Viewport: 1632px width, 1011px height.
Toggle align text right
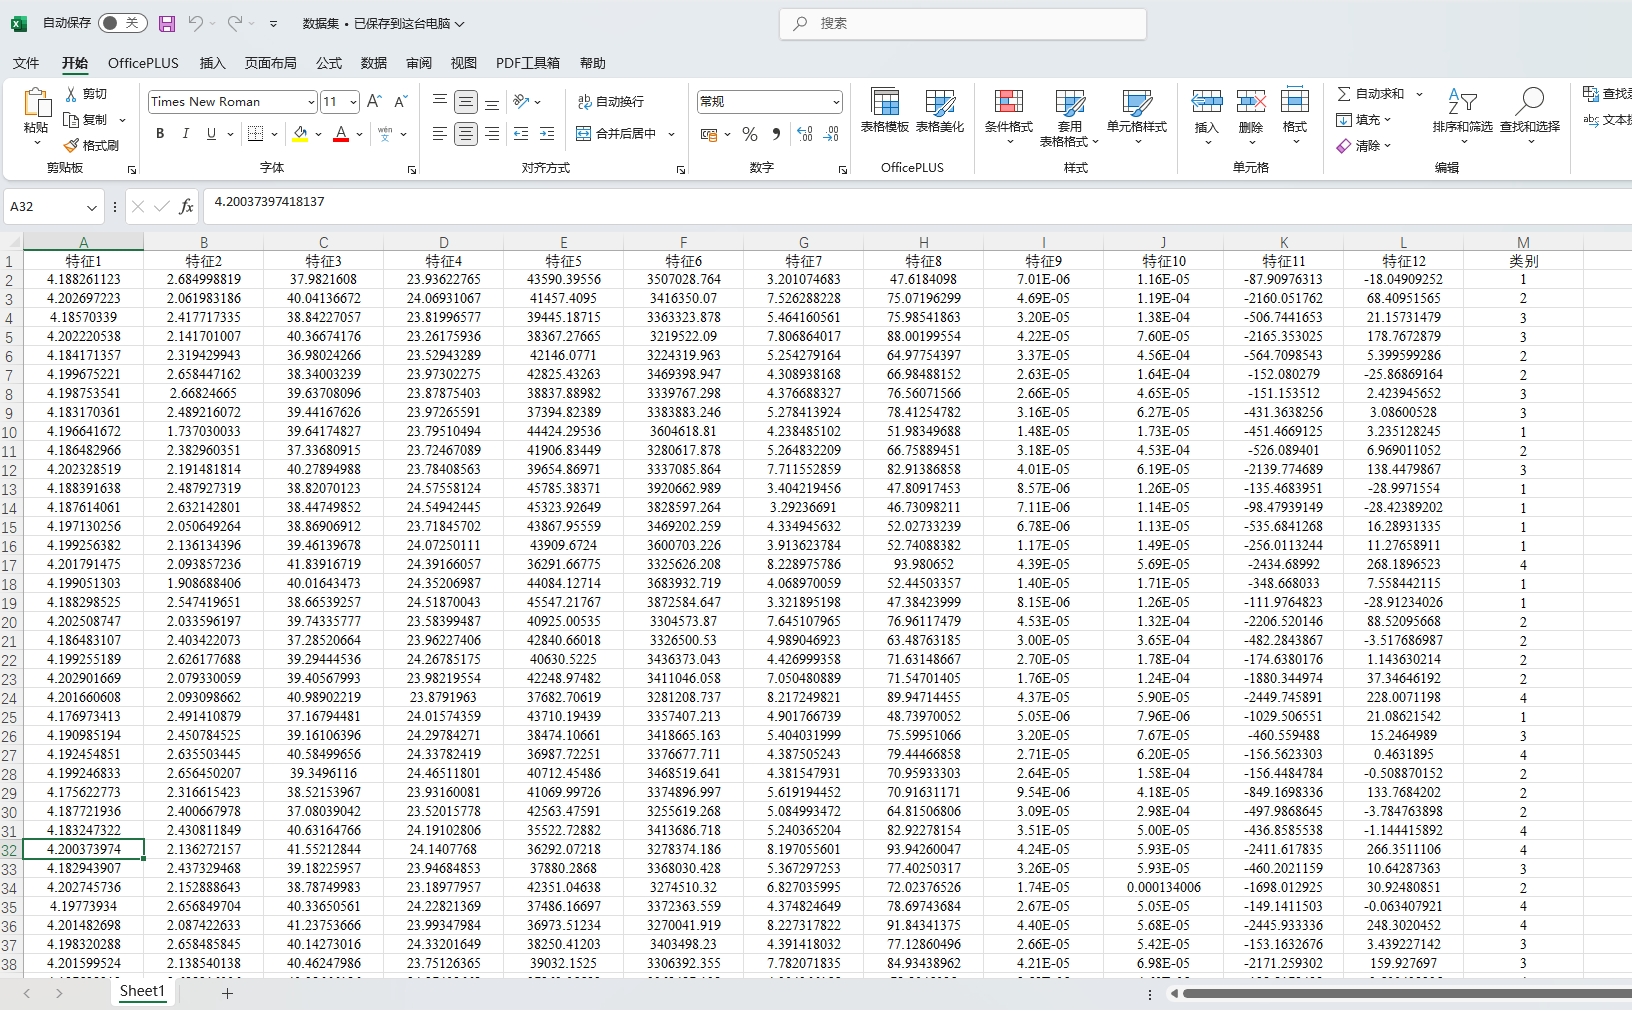coord(492,133)
